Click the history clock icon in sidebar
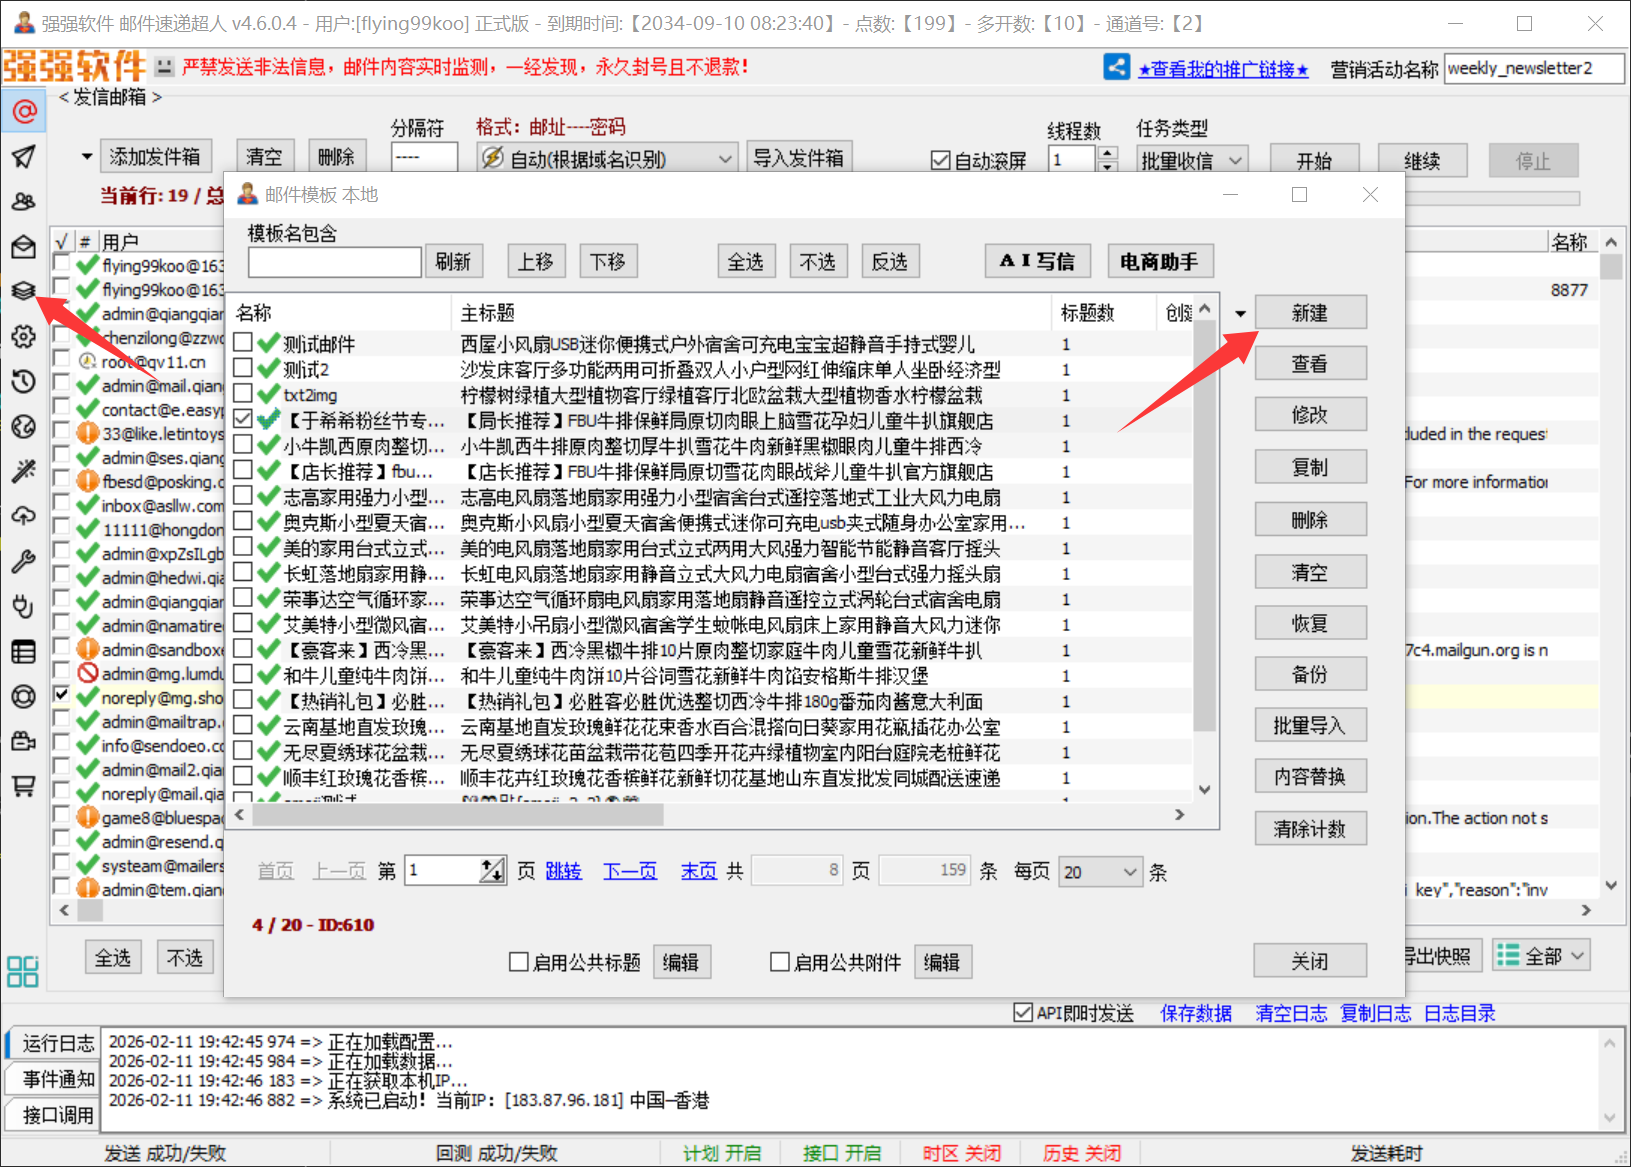Image resolution: width=1631 pixels, height=1167 pixels. pos(24,381)
